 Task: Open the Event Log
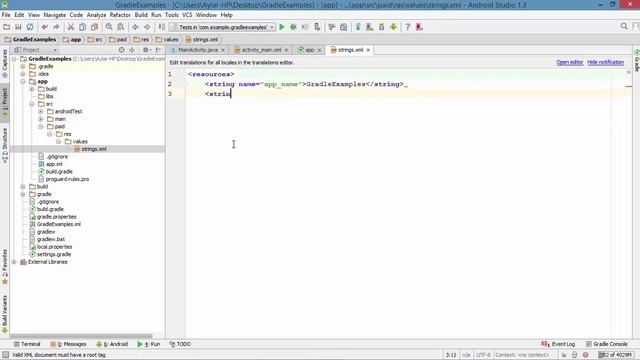pos(558,344)
